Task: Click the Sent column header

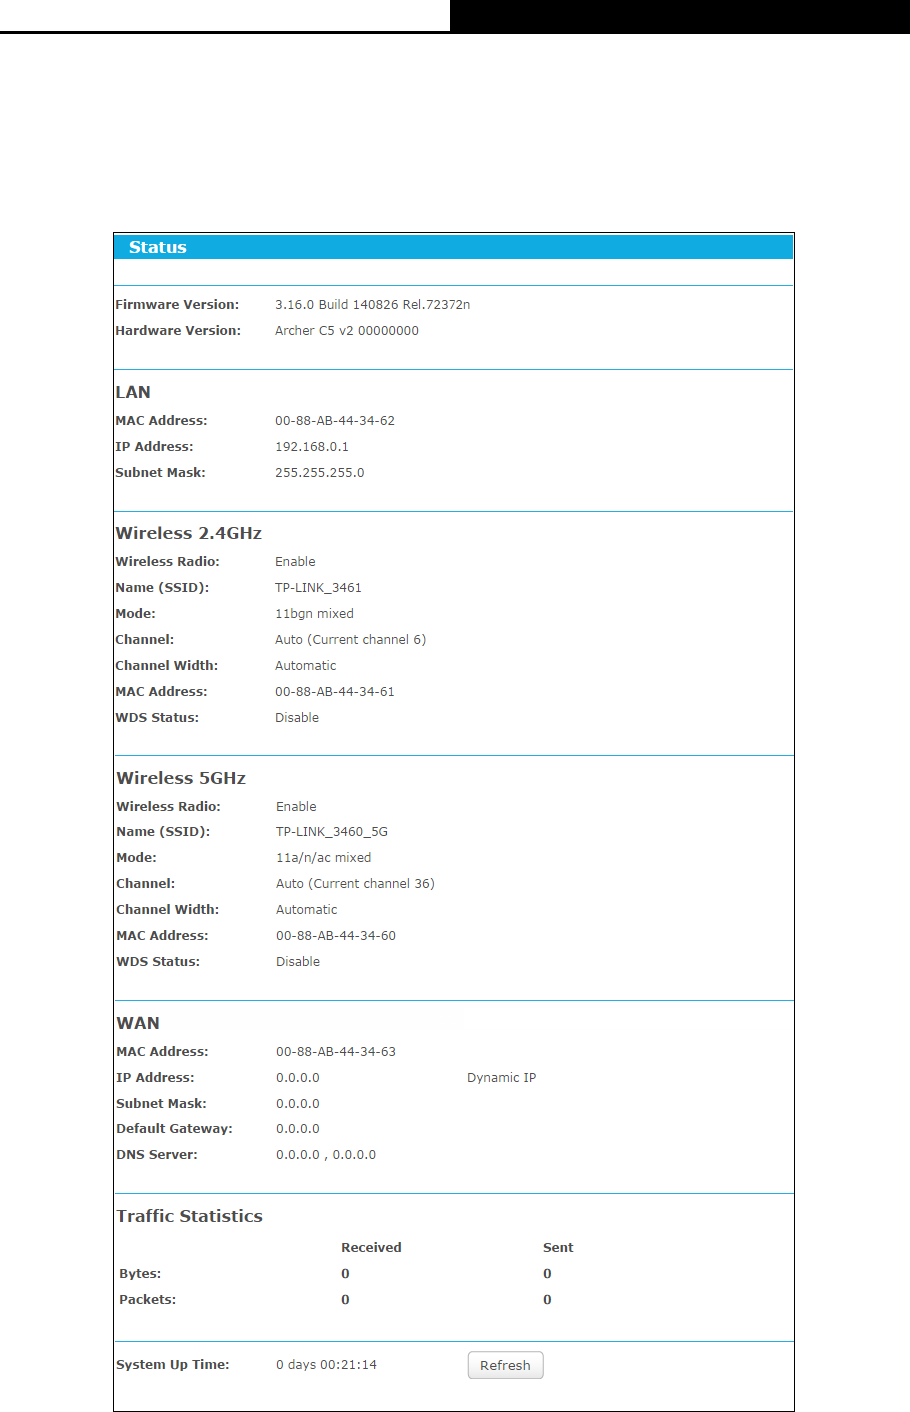Action: click(558, 1248)
